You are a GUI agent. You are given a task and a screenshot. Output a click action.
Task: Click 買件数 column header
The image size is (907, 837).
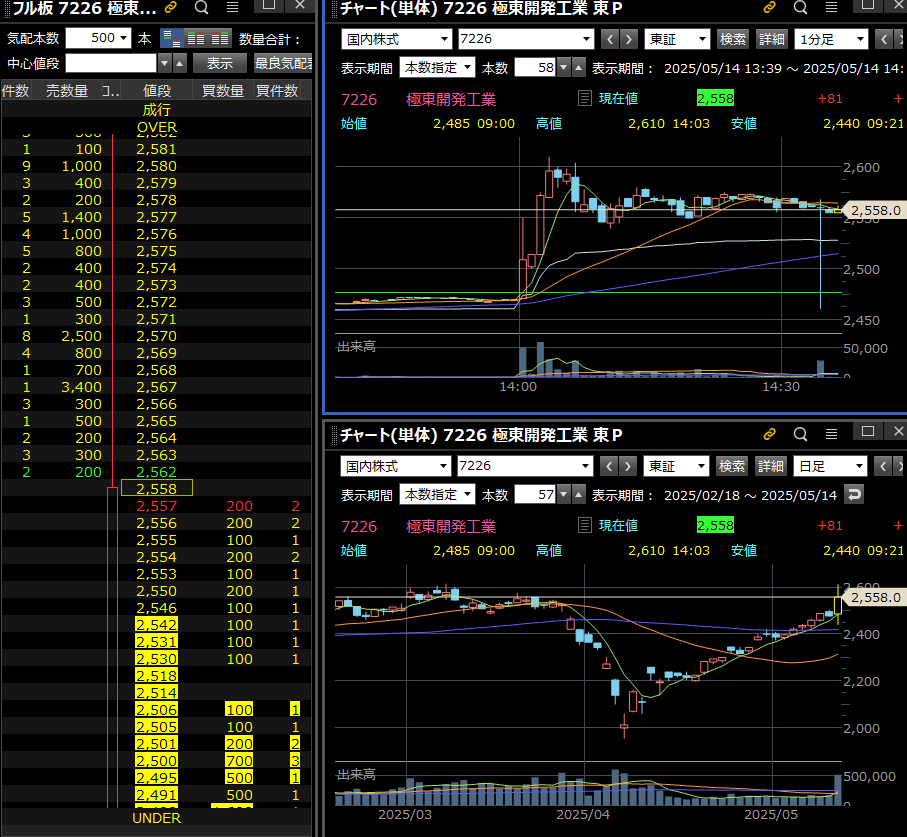point(277,91)
